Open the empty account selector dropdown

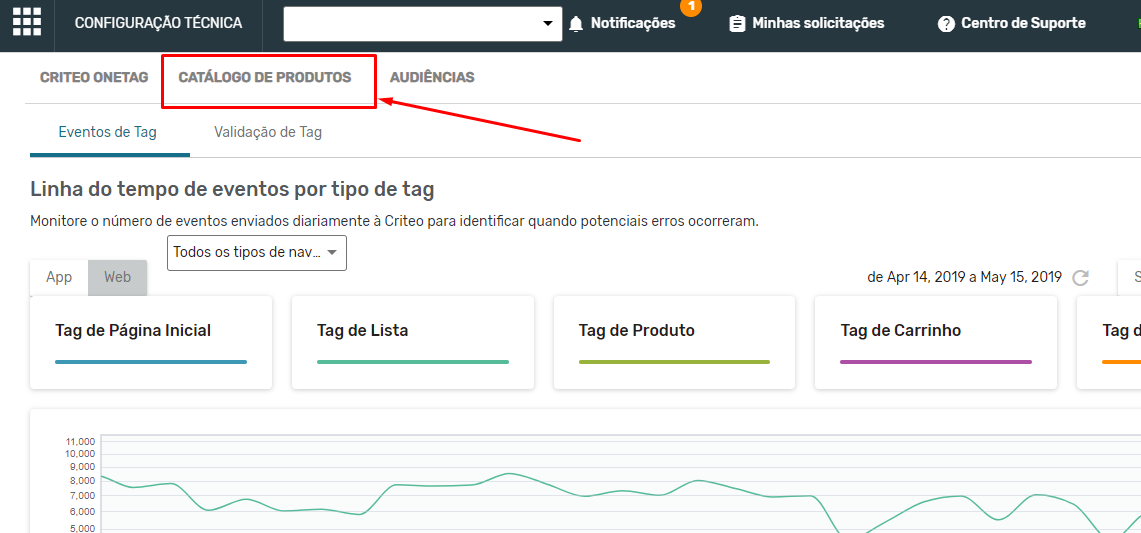[423, 24]
